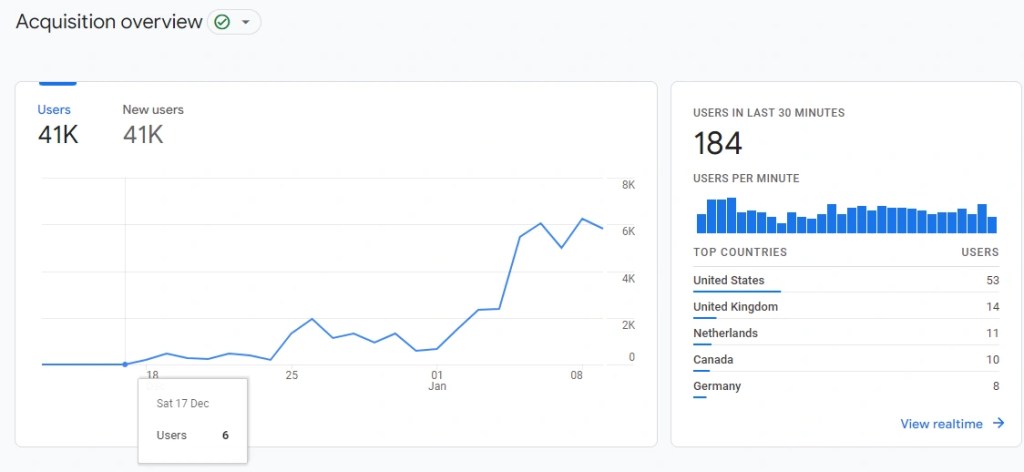The height and width of the screenshot is (472, 1024).
Task: Select United States in top countries
Action: (729, 281)
